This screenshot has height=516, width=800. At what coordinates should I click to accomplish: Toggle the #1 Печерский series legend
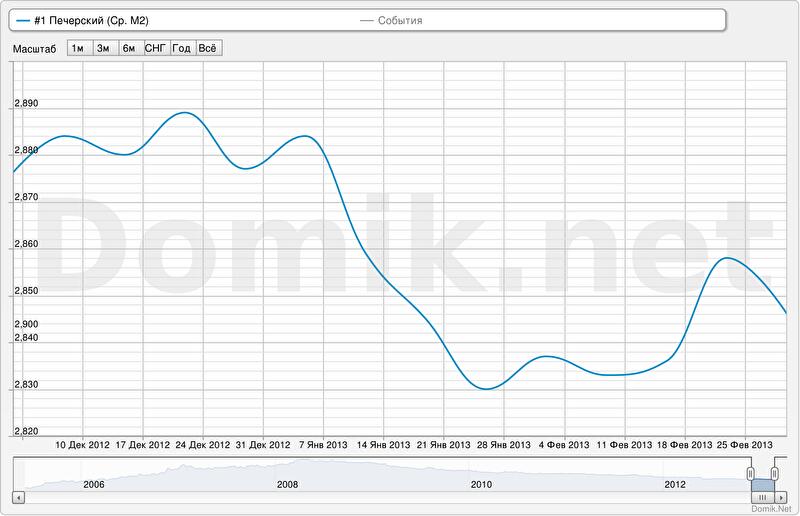tap(90, 20)
